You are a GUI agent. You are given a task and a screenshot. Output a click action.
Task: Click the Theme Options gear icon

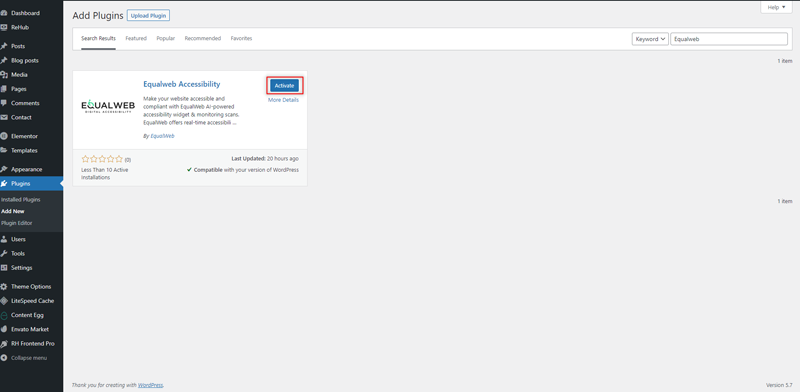[x=4, y=287]
